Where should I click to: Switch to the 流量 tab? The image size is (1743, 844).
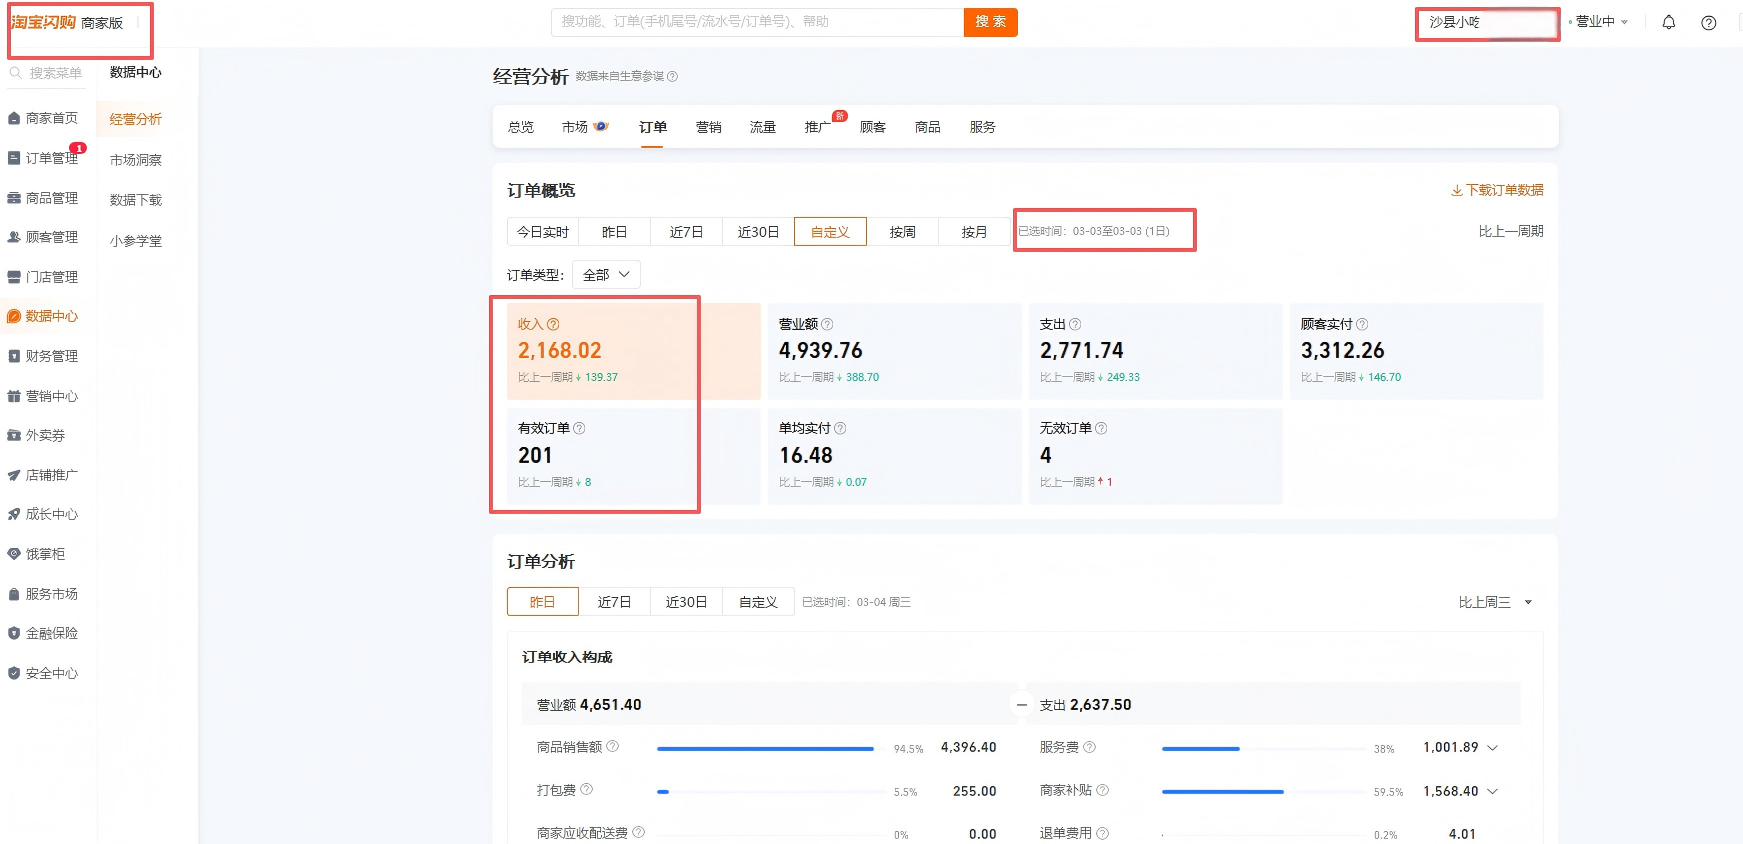762,127
